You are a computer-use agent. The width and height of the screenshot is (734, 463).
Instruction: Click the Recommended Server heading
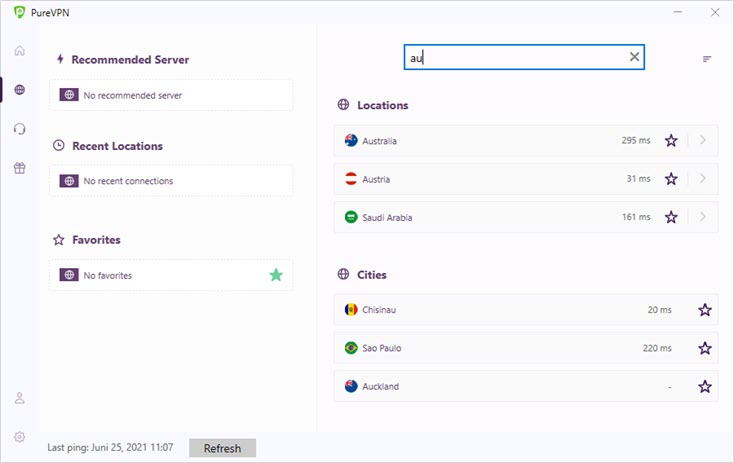(130, 60)
